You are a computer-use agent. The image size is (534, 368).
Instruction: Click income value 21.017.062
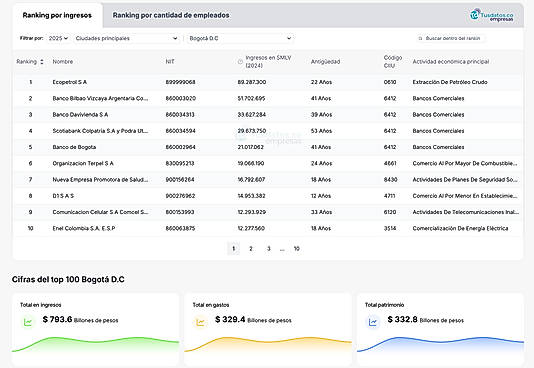pos(251,147)
